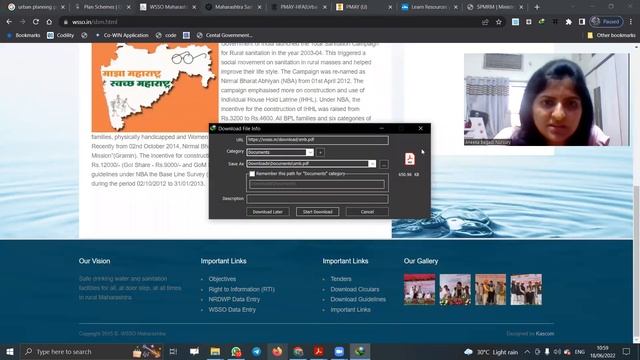Viewport: 640px width, 360px height.
Task: Open the Extensions puzzle icon
Action: click(x=569, y=22)
